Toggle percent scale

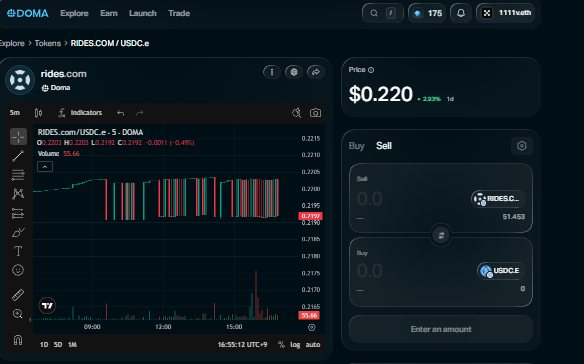[x=281, y=345]
